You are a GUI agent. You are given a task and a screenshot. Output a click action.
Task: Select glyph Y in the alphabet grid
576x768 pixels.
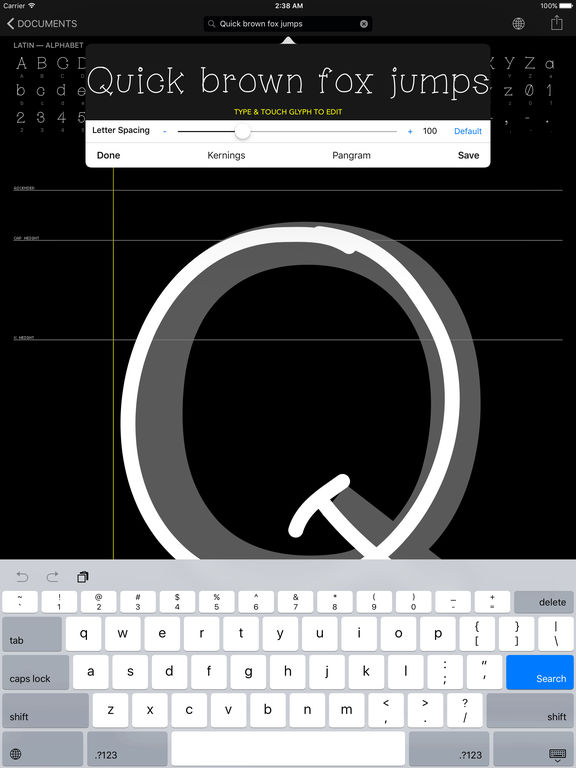tap(509, 64)
